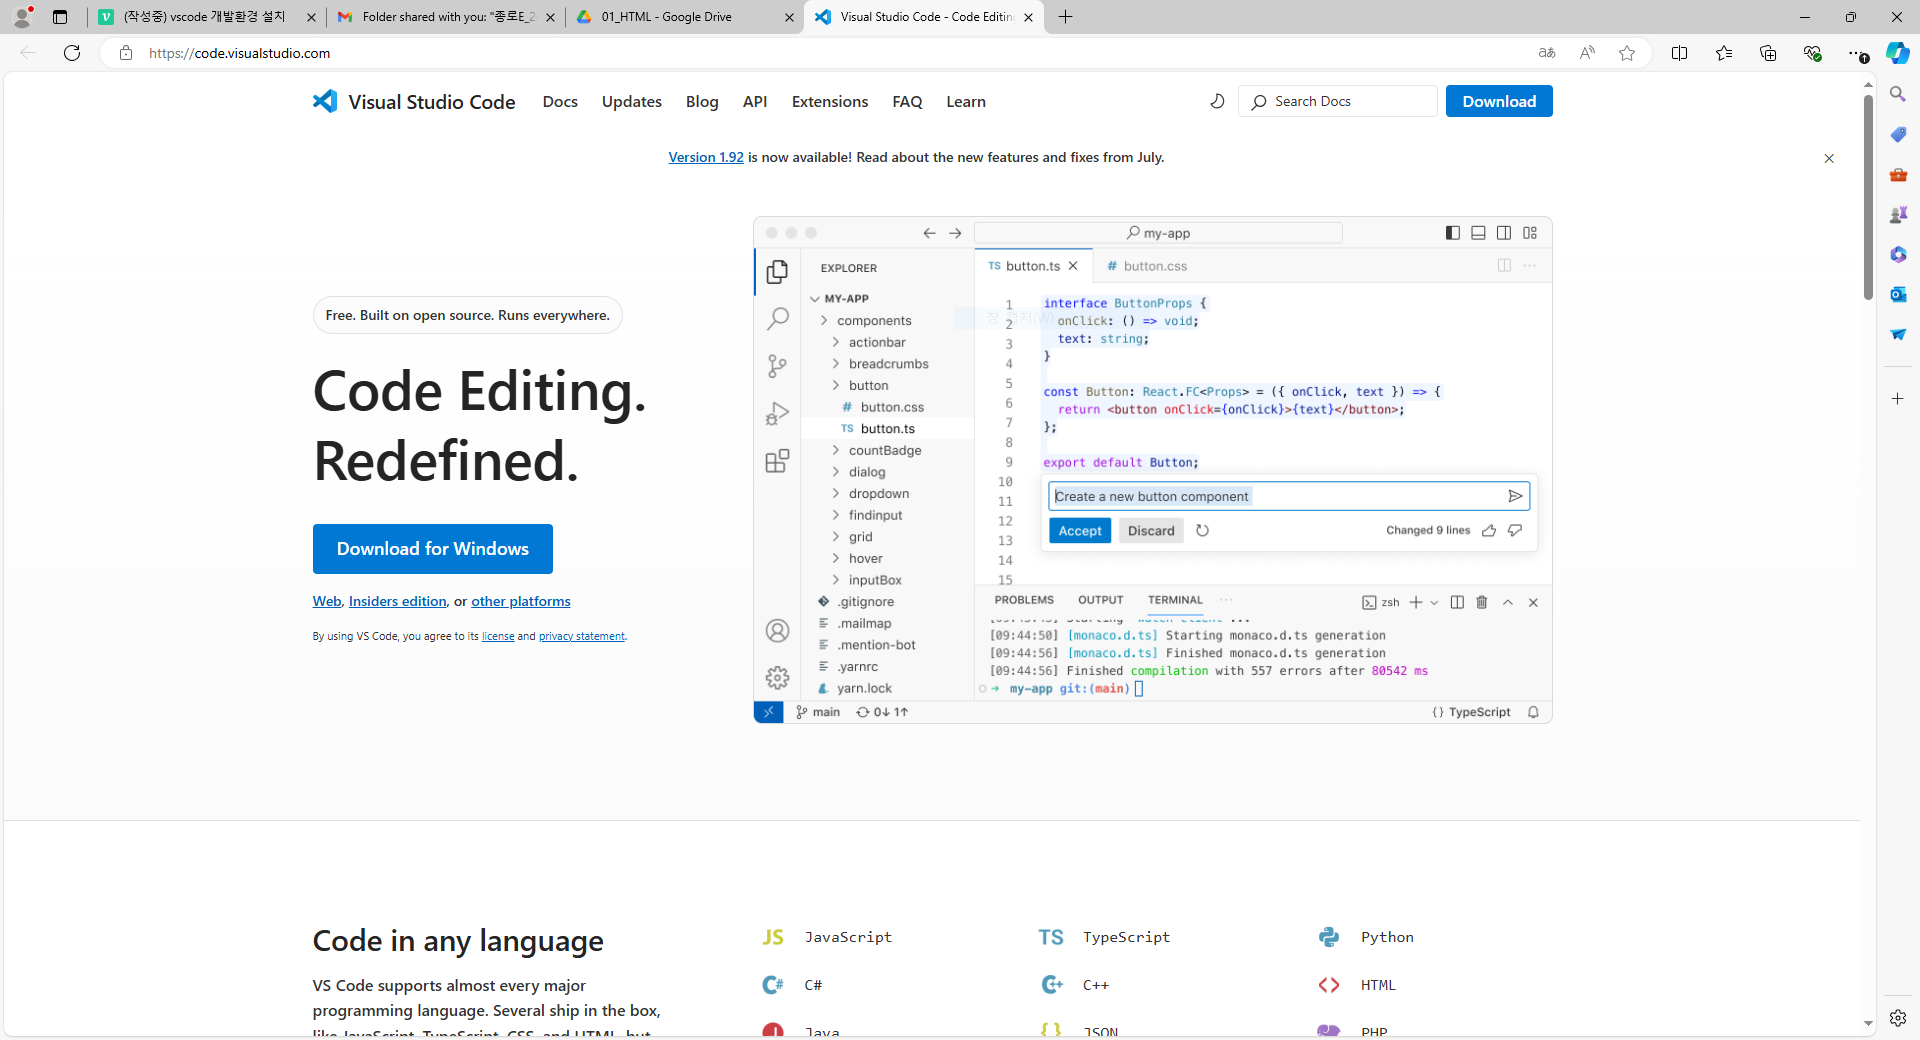Open the API navigation link

point(755,101)
